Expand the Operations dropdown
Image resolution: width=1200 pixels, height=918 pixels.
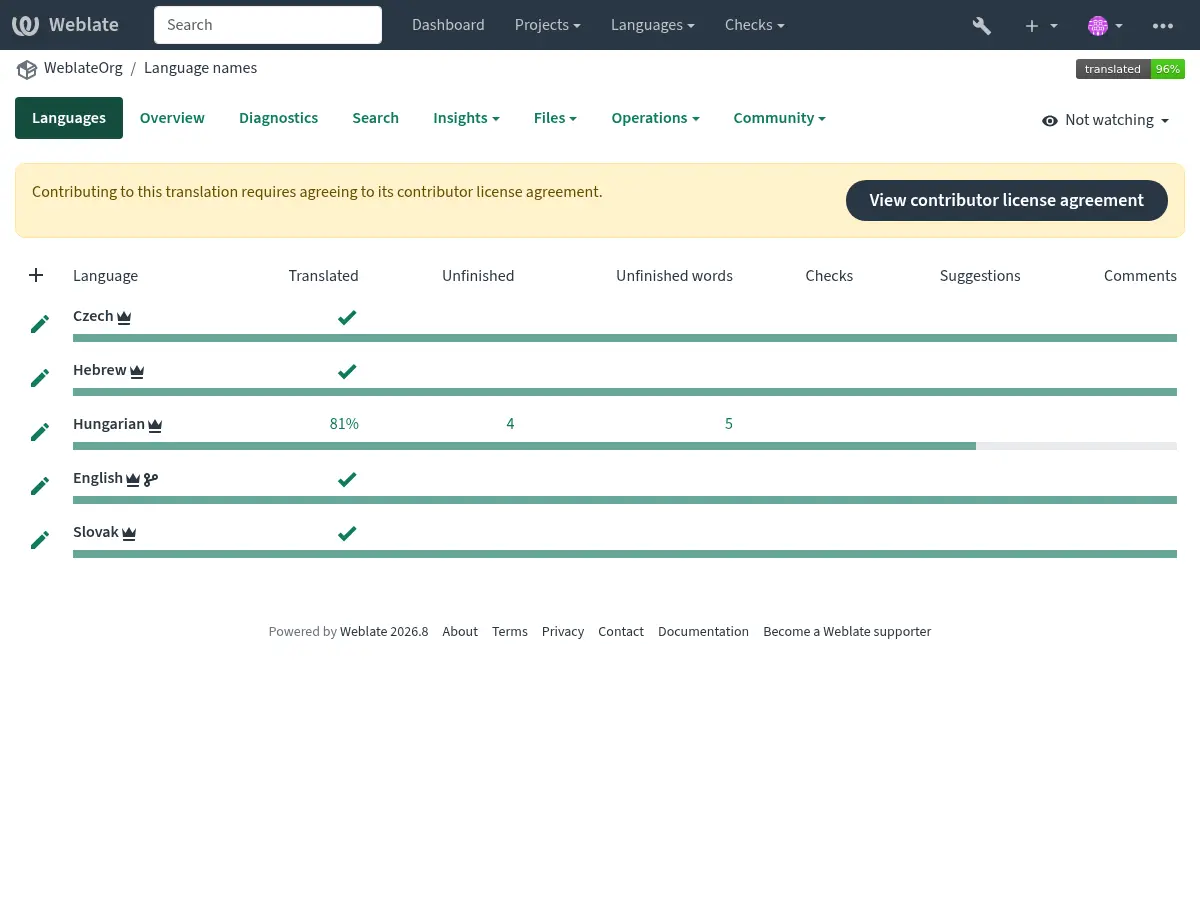coord(655,118)
